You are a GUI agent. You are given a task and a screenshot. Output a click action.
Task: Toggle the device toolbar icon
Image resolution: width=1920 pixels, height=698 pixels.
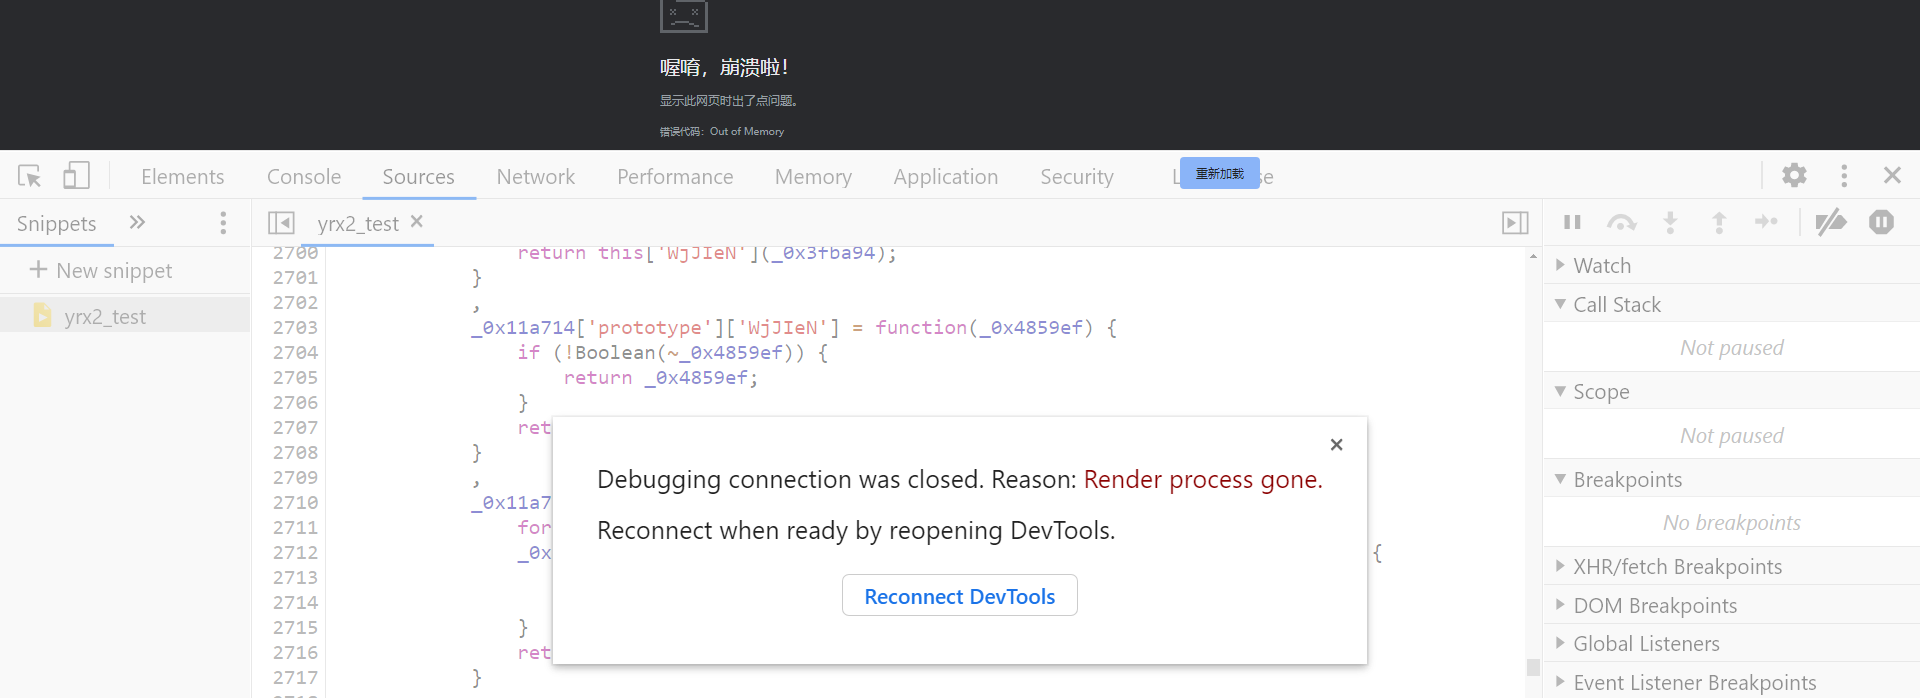(76, 176)
